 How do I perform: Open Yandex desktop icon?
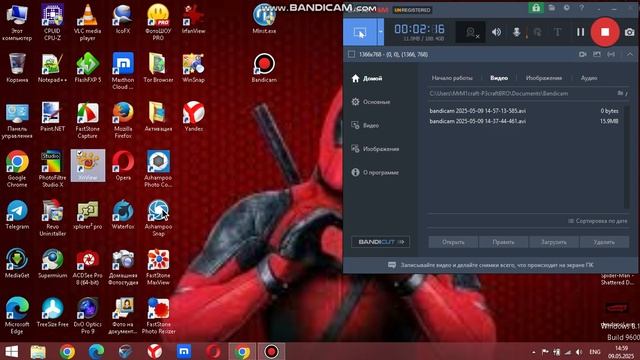coord(193,117)
